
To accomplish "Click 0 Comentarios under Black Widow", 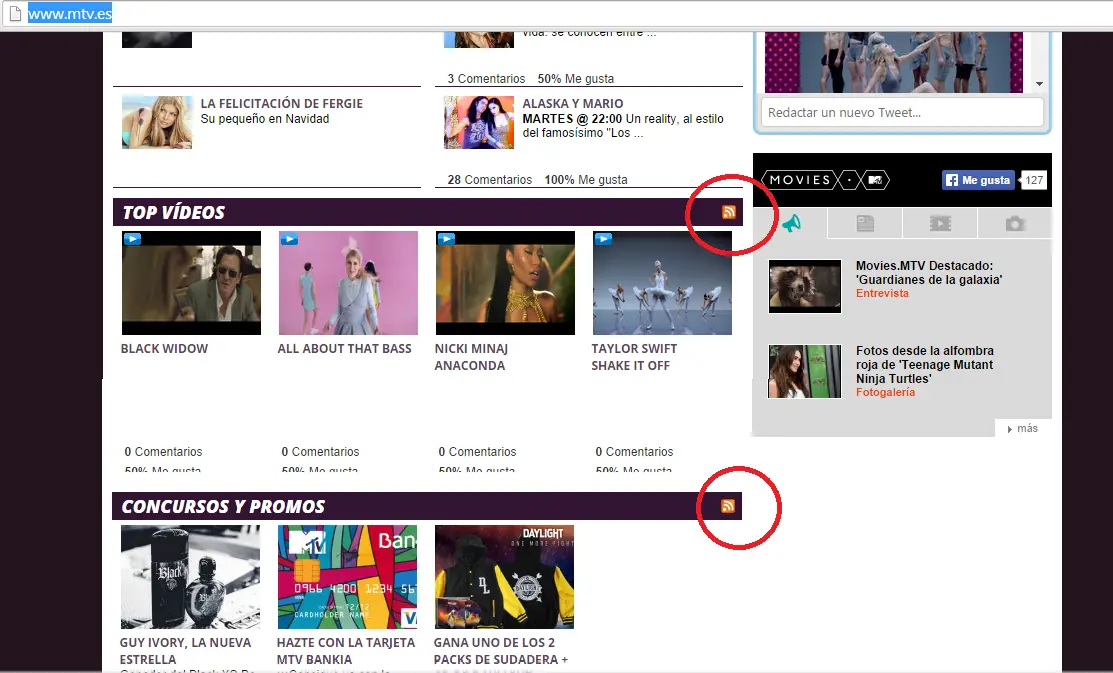I will (163, 452).
